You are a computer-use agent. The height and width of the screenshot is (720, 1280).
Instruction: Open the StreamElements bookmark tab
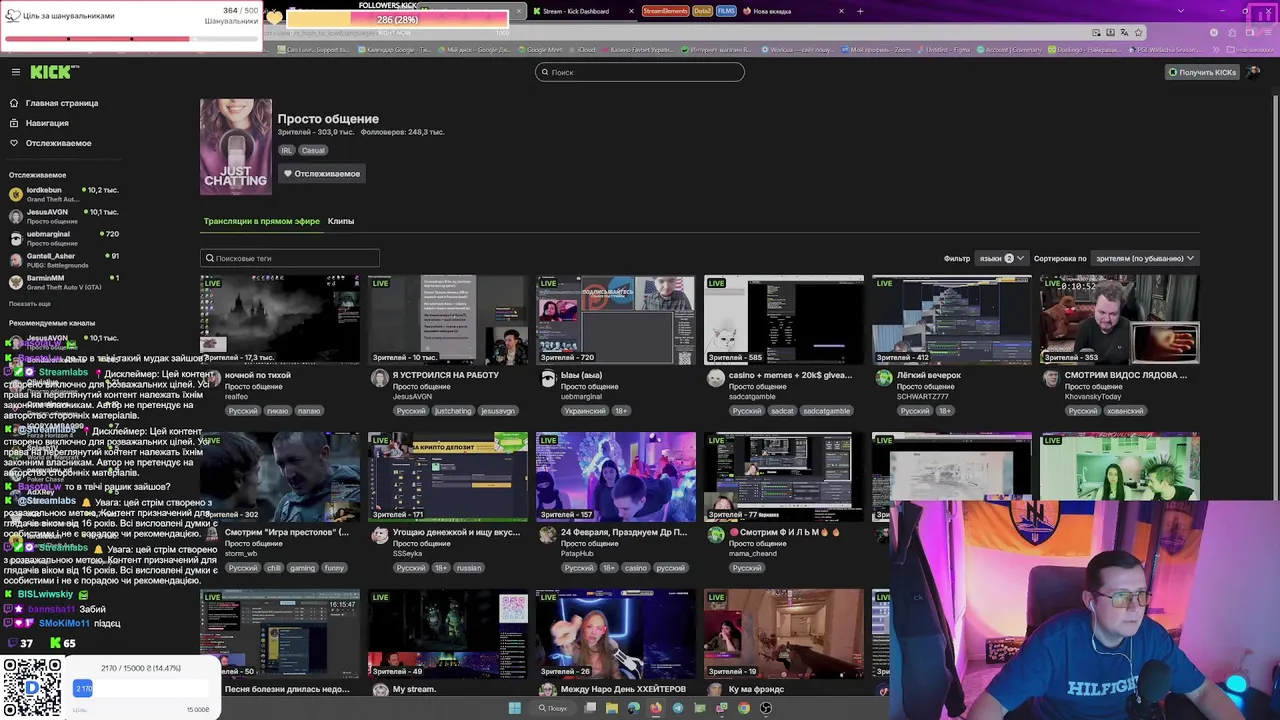[665, 11]
